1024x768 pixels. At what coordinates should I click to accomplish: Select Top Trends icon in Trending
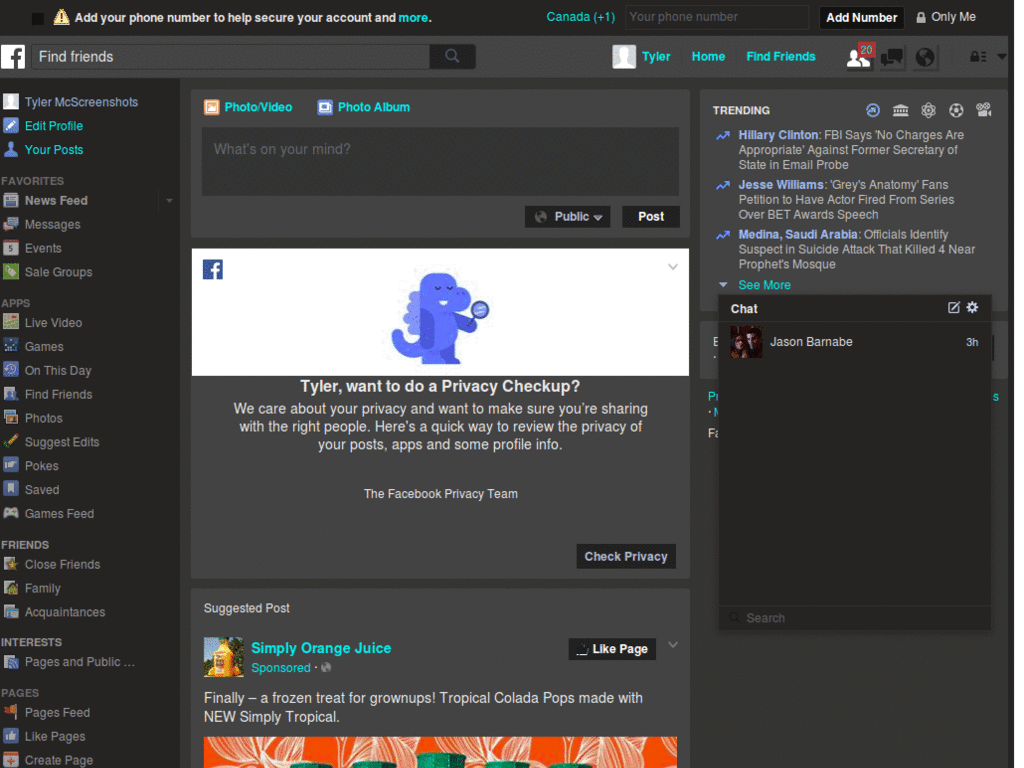(872, 110)
